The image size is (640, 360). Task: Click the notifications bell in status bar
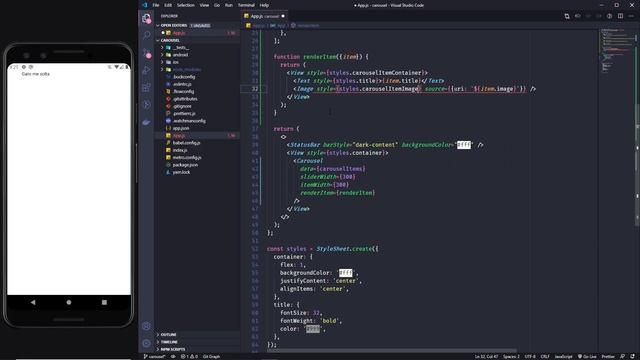pos(632,356)
